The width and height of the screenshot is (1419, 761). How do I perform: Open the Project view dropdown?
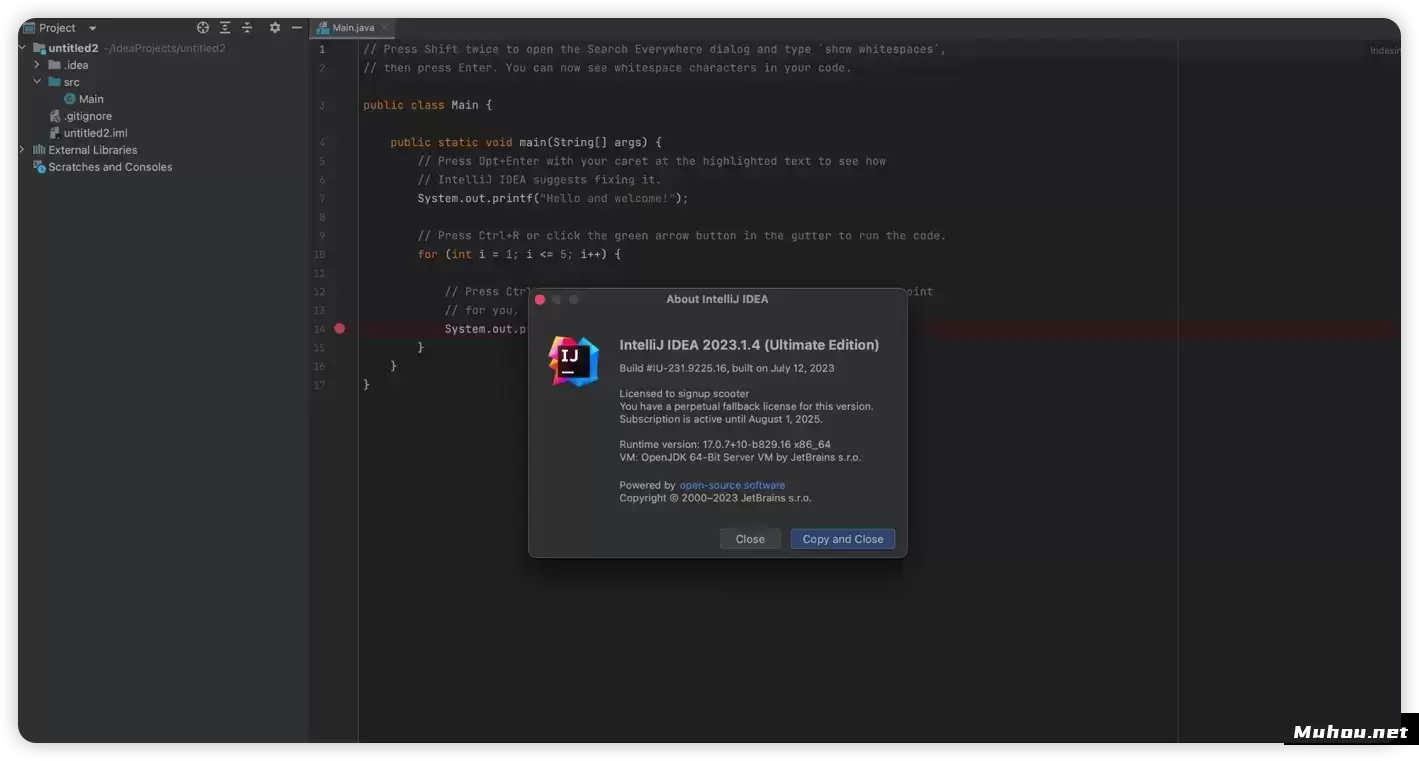click(x=92, y=28)
